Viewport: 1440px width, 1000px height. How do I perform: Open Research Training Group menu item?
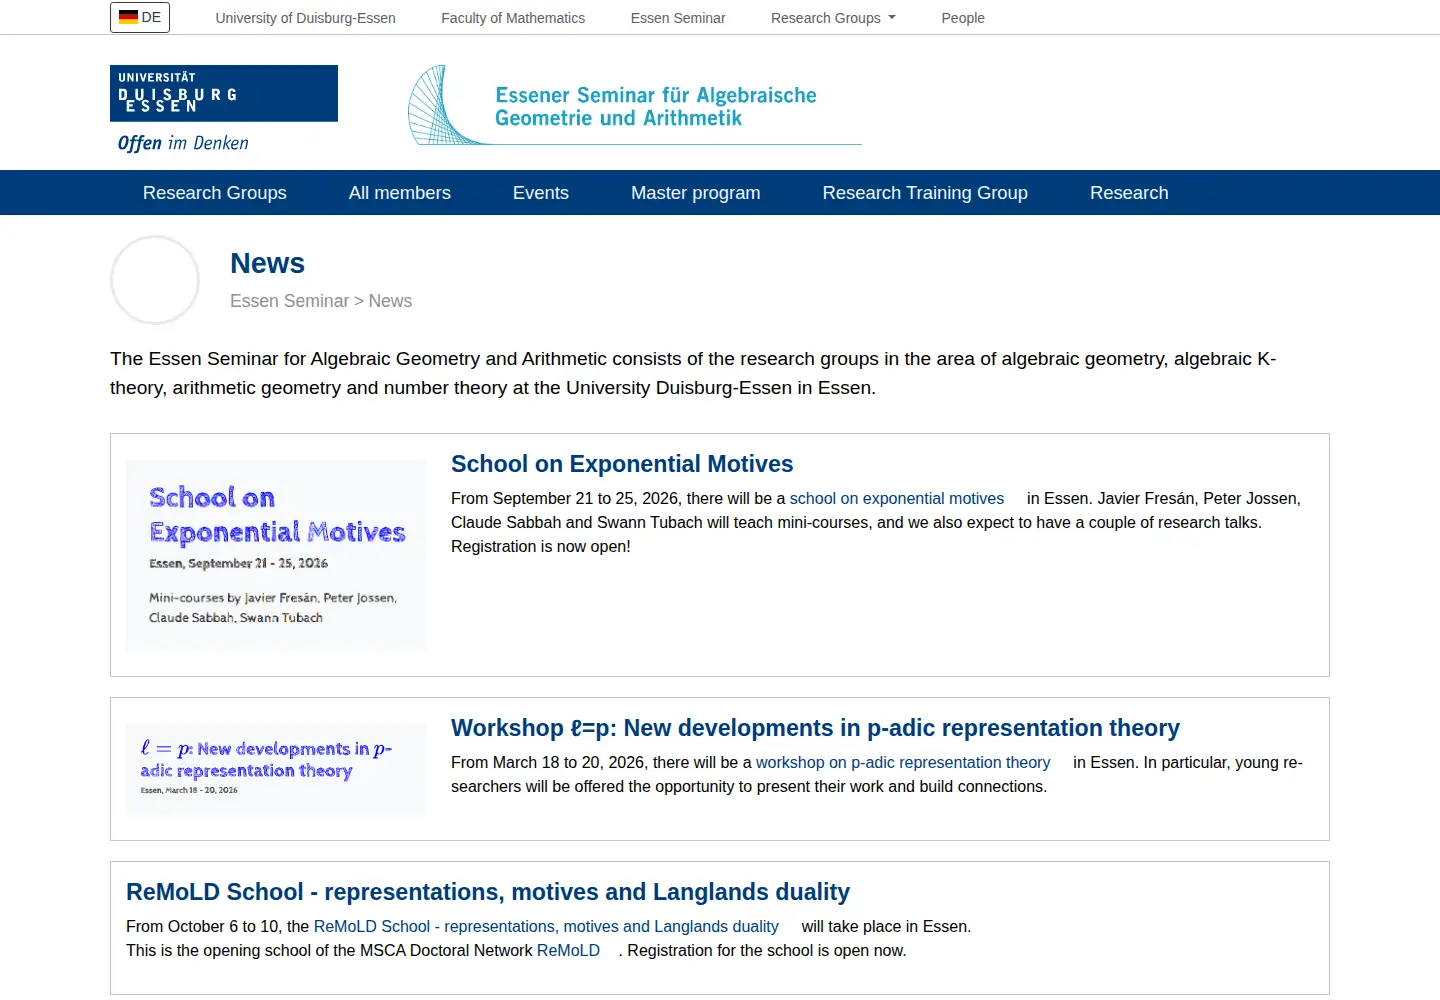pos(925,193)
